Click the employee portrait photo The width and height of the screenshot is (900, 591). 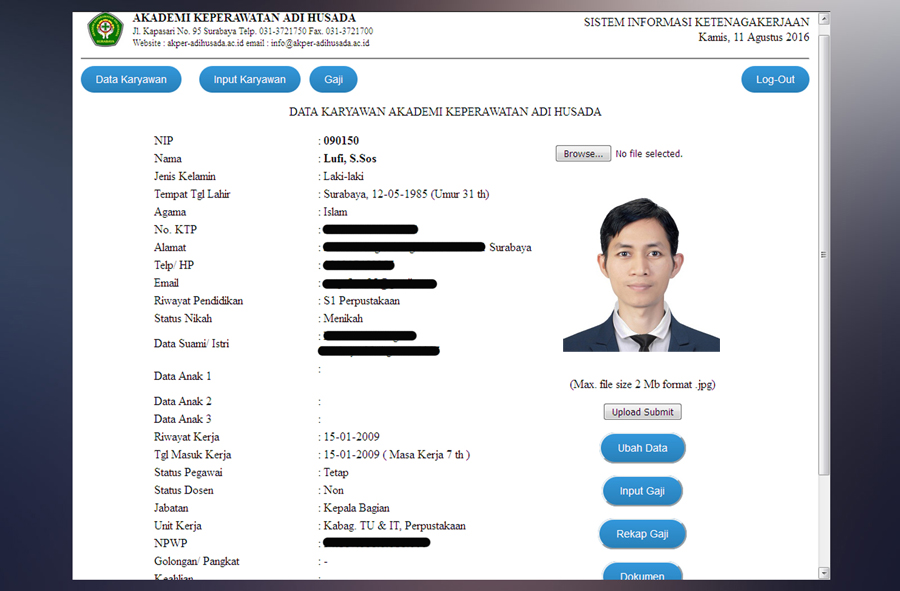(x=641, y=274)
